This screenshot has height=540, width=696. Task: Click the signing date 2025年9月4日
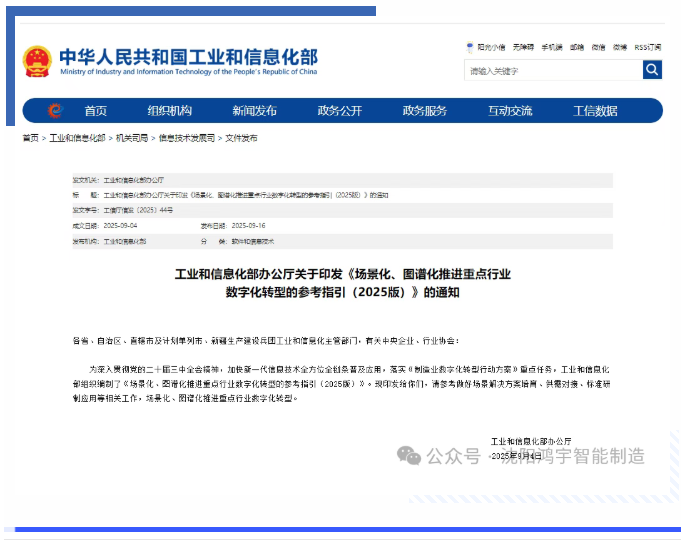pyautogui.click(x=516, y=456)
